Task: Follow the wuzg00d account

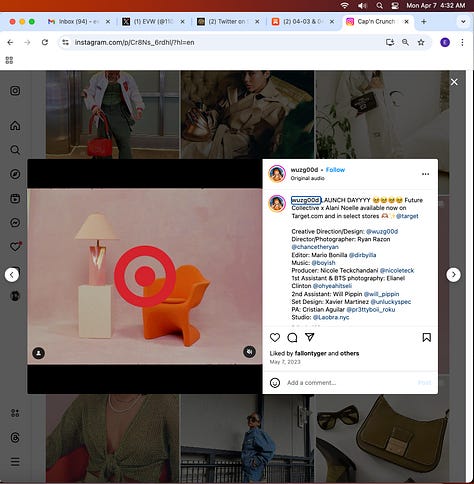Action: (335, 170)
